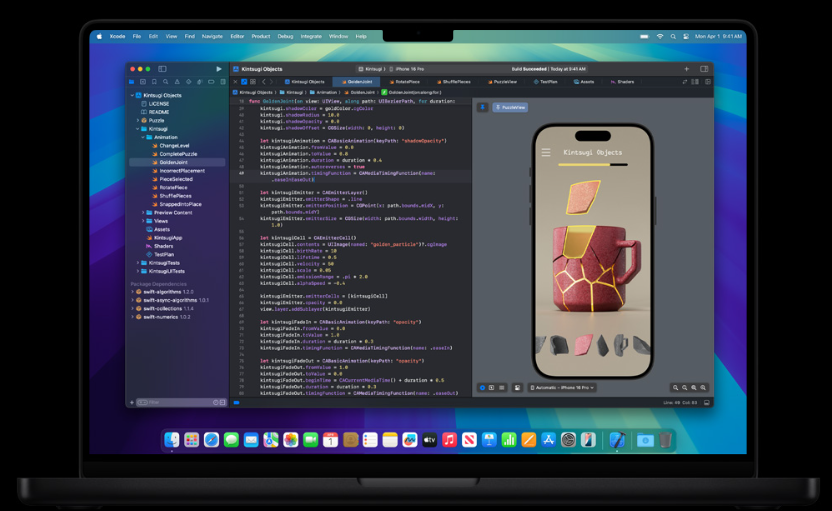This screenshot has width=832, height=511.
Task: Click the iPhone 16 Pro run destination
Action: (411, 69)
